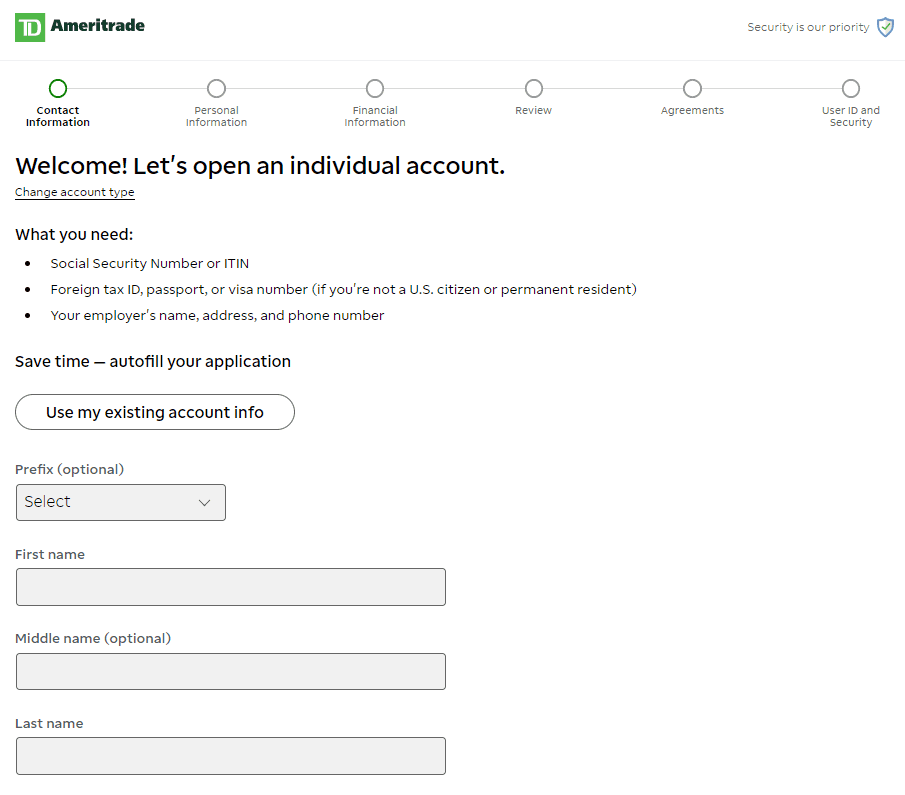Select the Contact Information step circle
Screen dimensions: 905x795
(x=58, y=88)
